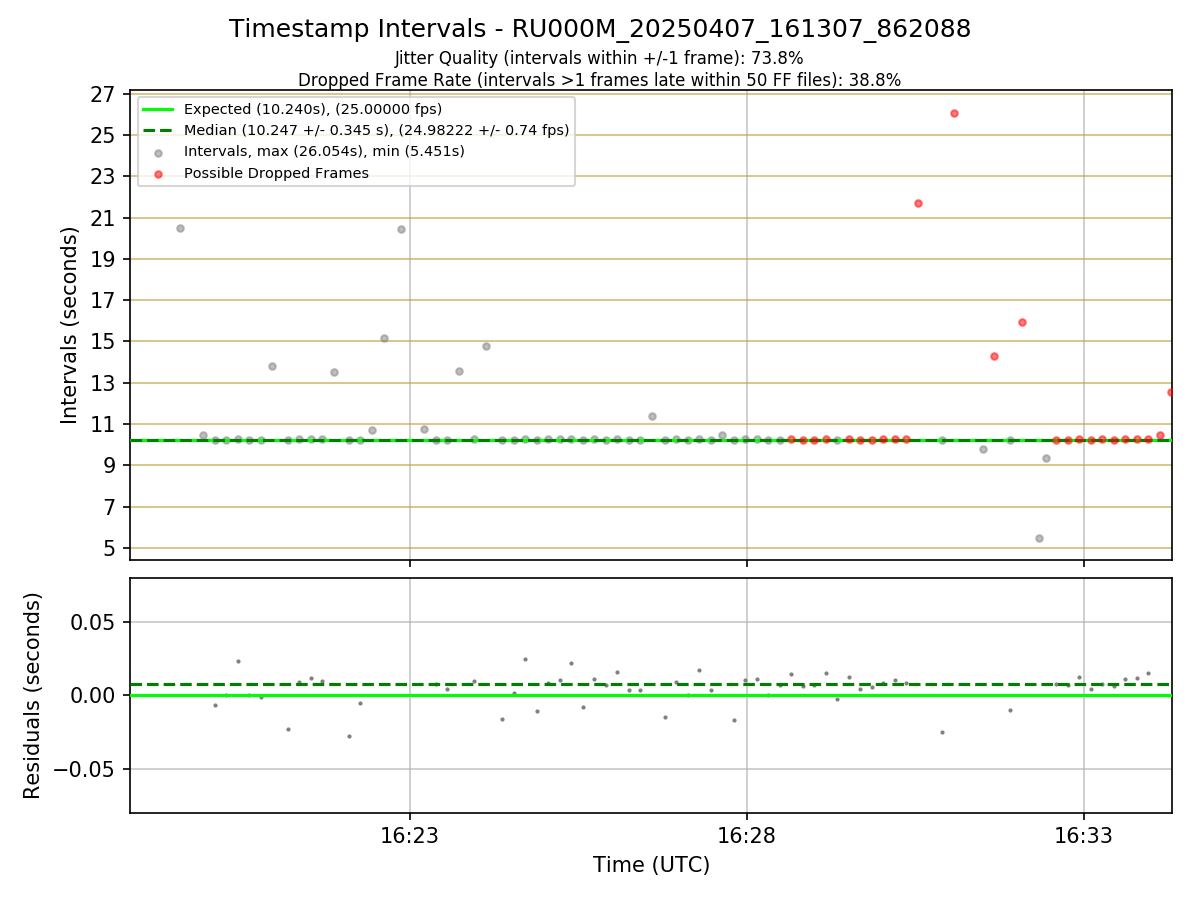Viewport: 1200px width, 900px height.
Task: Select the lowest gray point near 5.5 seconds
Action: coord(1039,538)
